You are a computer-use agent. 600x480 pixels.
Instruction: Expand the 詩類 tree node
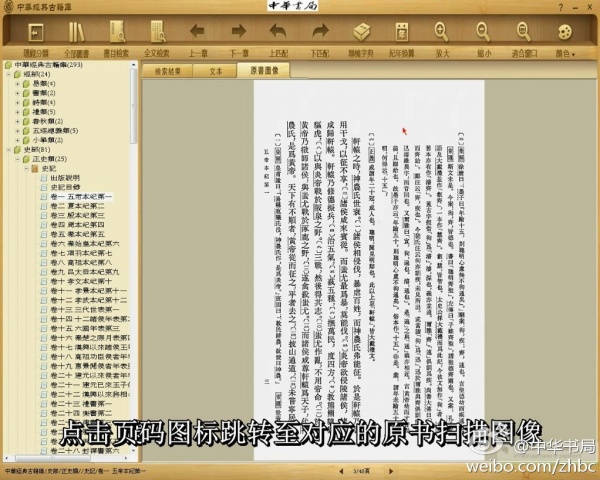point(17,103)
